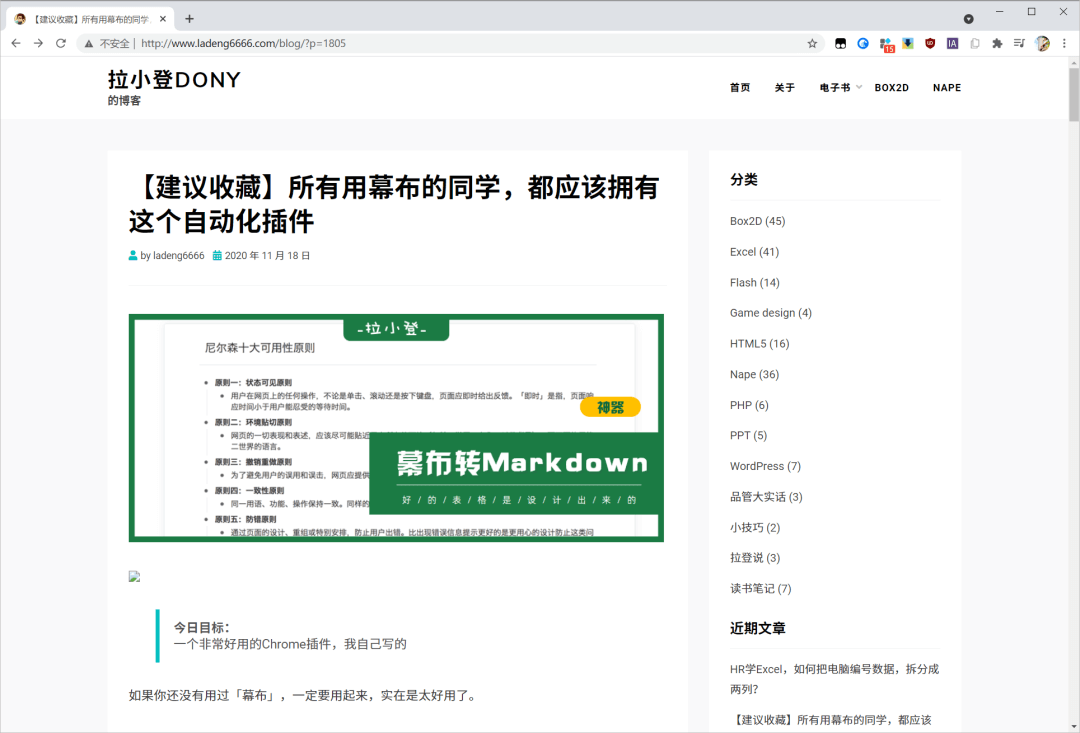Open the image downloader extension icon
The height and width of the screenshot is (733, 1080).
coord(908,43)
